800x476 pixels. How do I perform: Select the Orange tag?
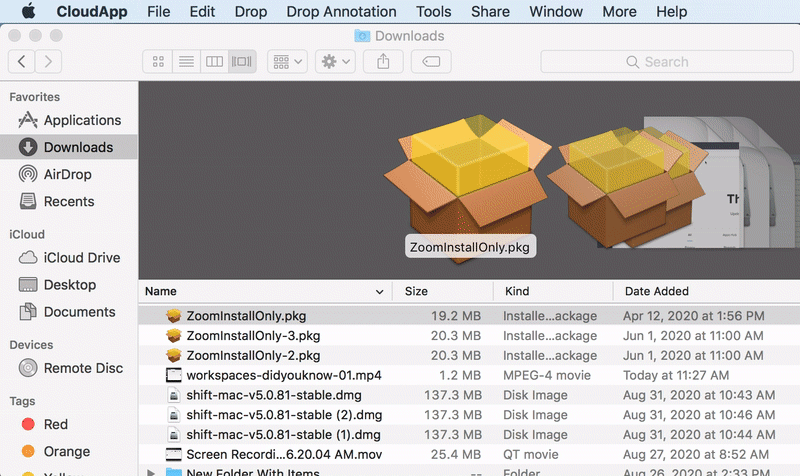point(69,452)
